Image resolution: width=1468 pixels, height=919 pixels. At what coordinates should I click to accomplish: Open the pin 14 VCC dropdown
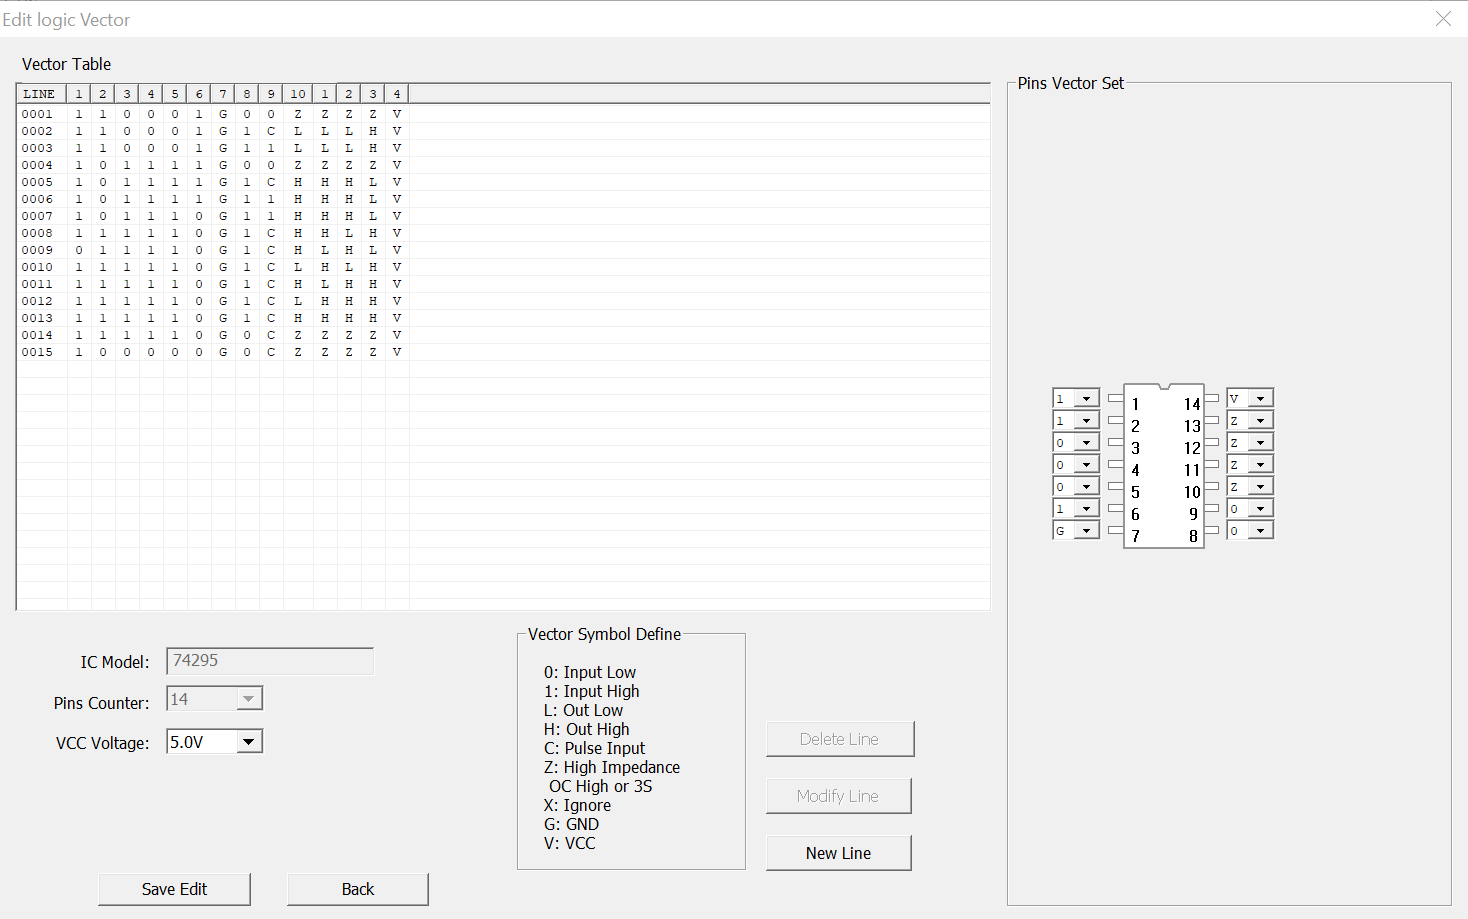1260,399
